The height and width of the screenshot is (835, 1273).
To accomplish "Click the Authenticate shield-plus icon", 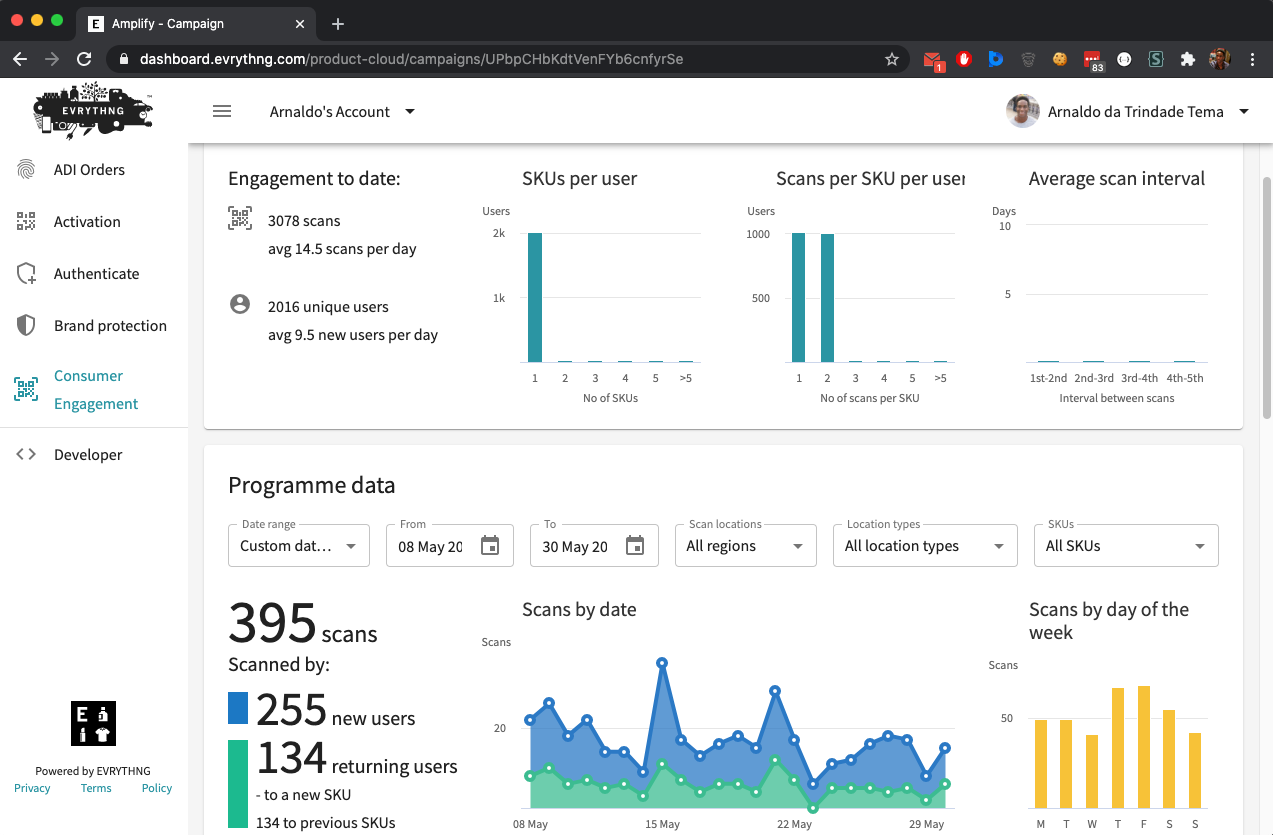I will [26, 274].
